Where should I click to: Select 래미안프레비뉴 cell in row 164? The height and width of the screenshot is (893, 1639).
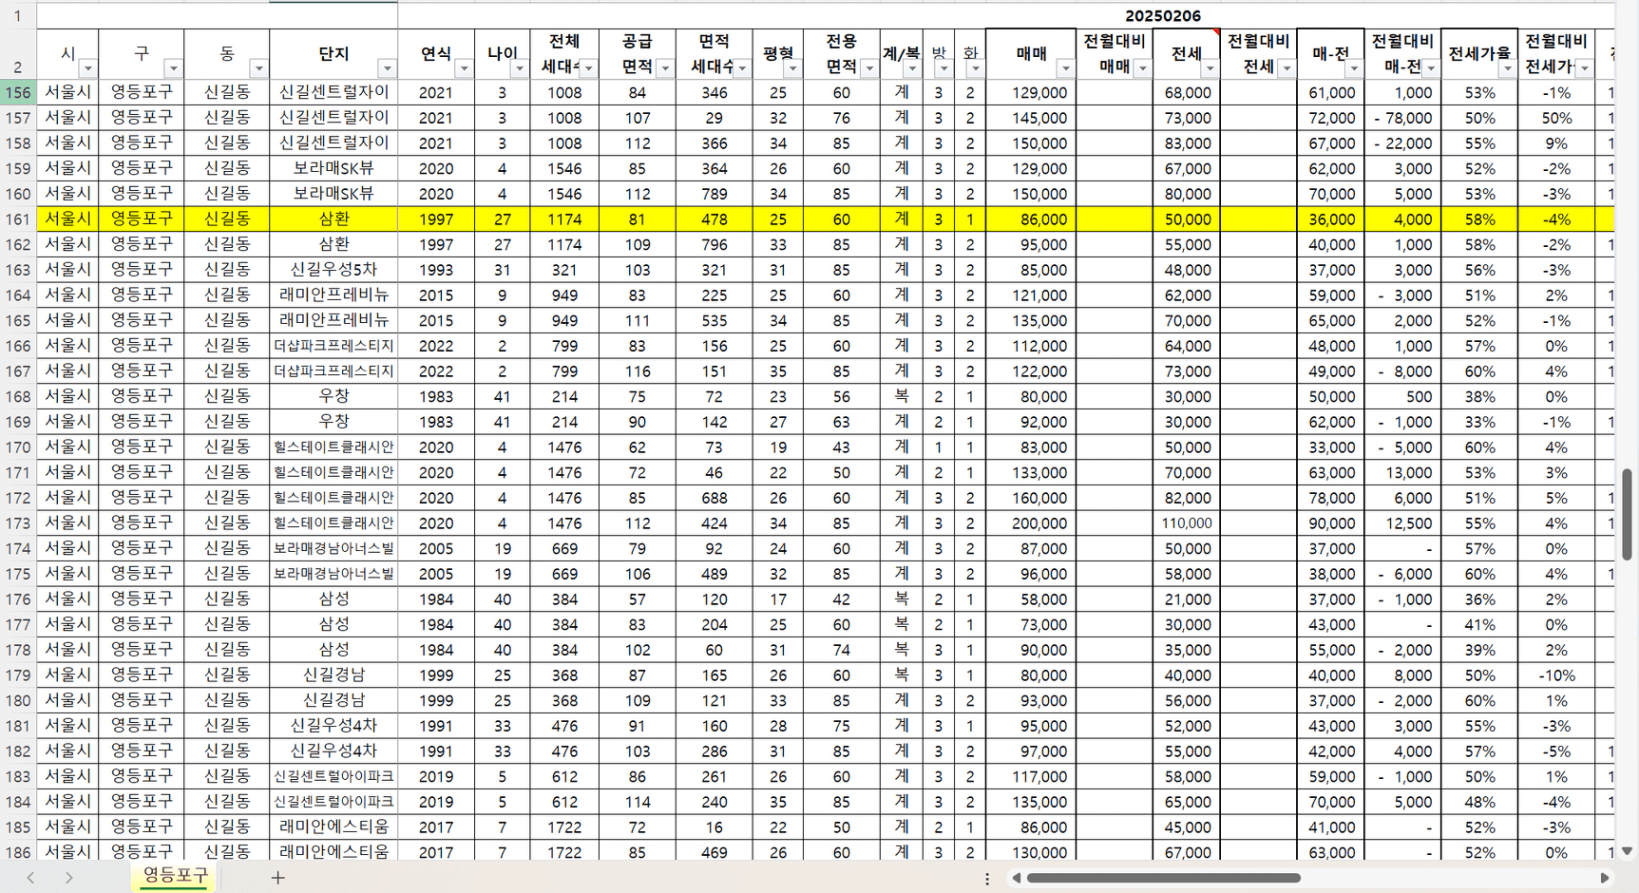click(334, 295)
